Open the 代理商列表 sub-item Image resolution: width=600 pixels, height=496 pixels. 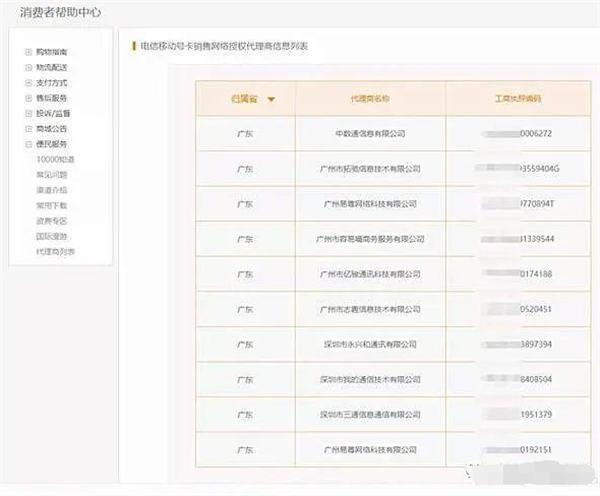[55, 251]
